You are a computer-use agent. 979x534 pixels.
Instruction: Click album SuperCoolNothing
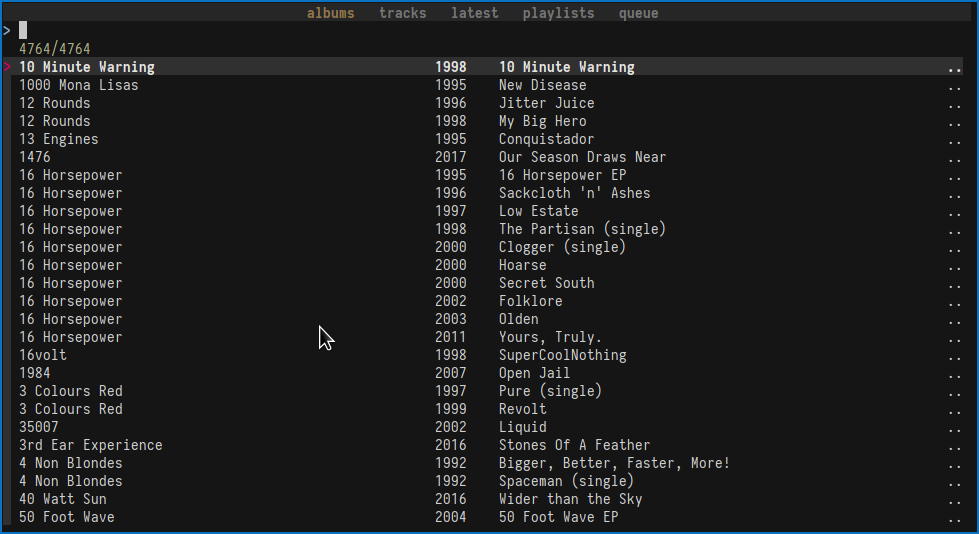(563, 355)
